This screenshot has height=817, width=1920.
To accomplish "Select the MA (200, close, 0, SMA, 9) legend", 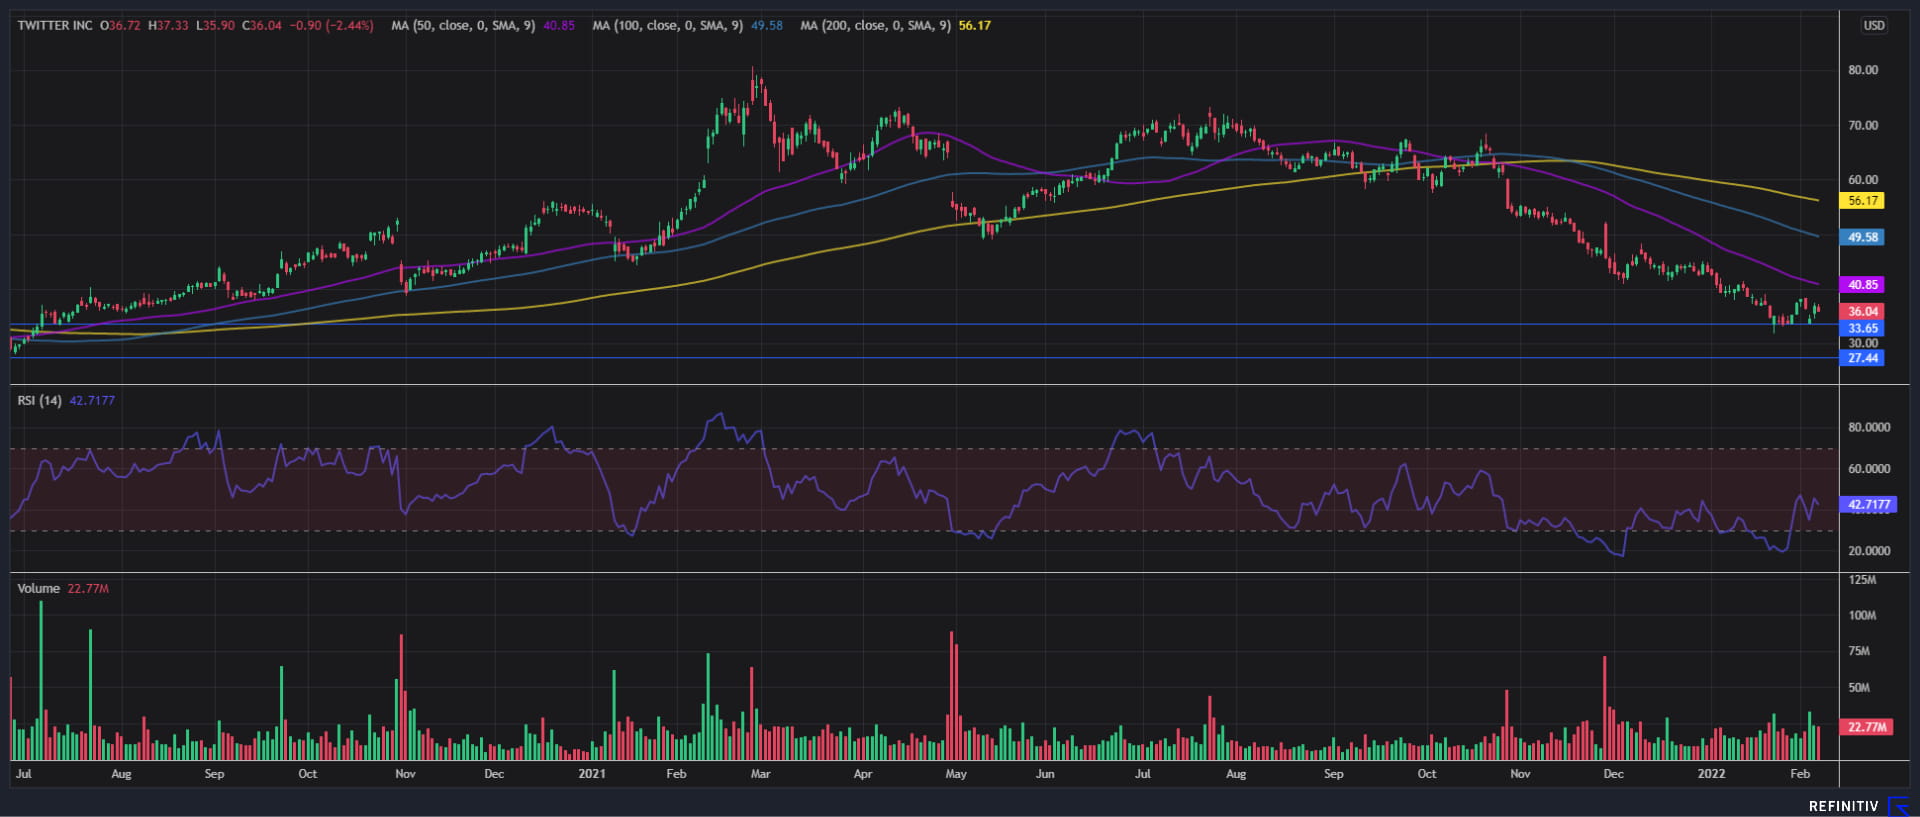I will (x=876, y=25).
